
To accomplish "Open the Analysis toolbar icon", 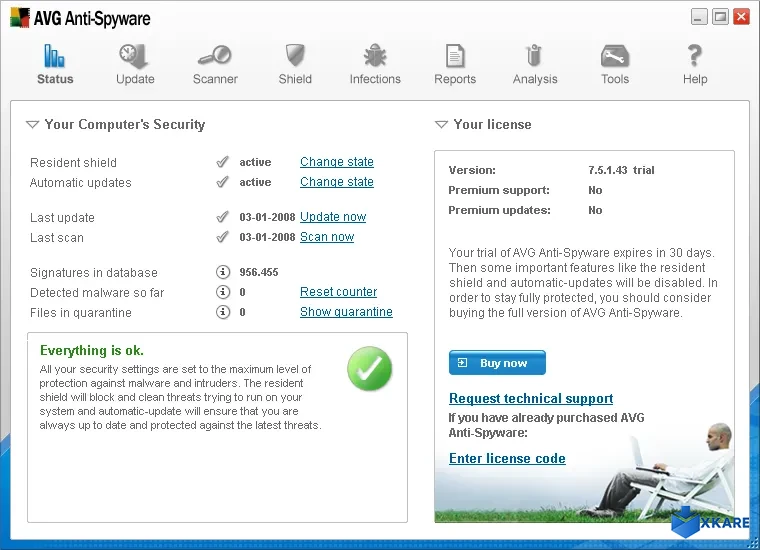I will click(534, 56).
